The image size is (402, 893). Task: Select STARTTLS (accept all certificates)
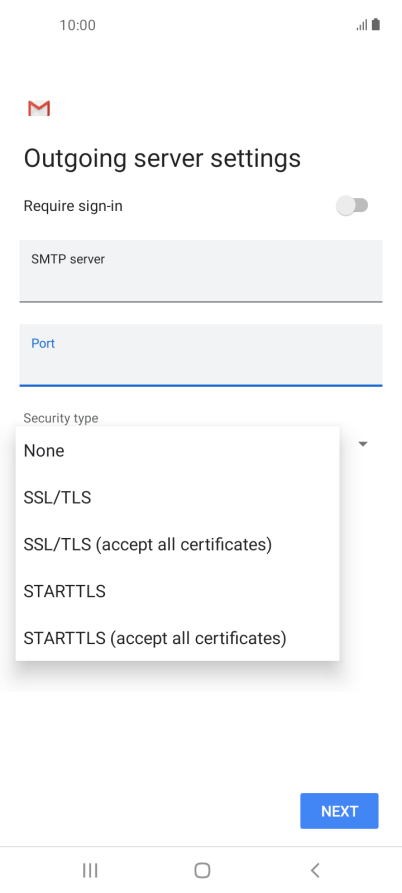point(178,638)
